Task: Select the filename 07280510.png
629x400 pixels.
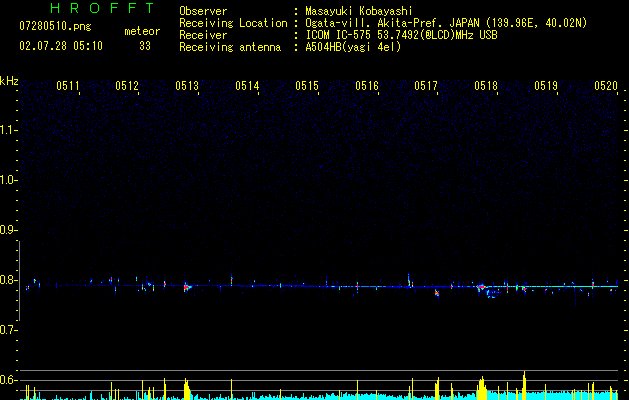Action: tap(55, 27)
